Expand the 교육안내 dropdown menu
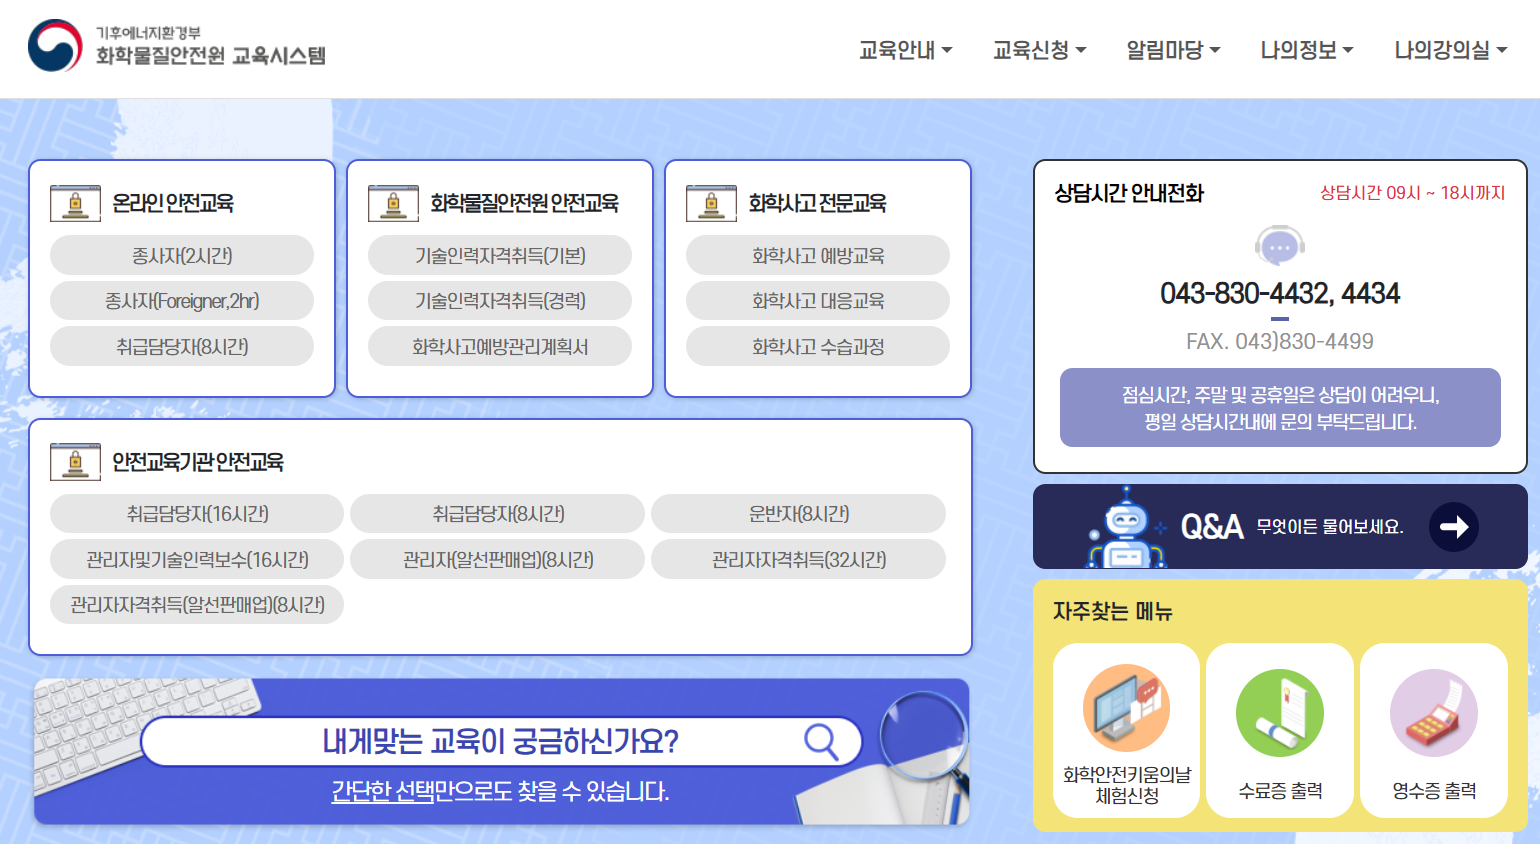This screenshot has width=1540, height=844. pyautogui.click(x=906, y=50)
